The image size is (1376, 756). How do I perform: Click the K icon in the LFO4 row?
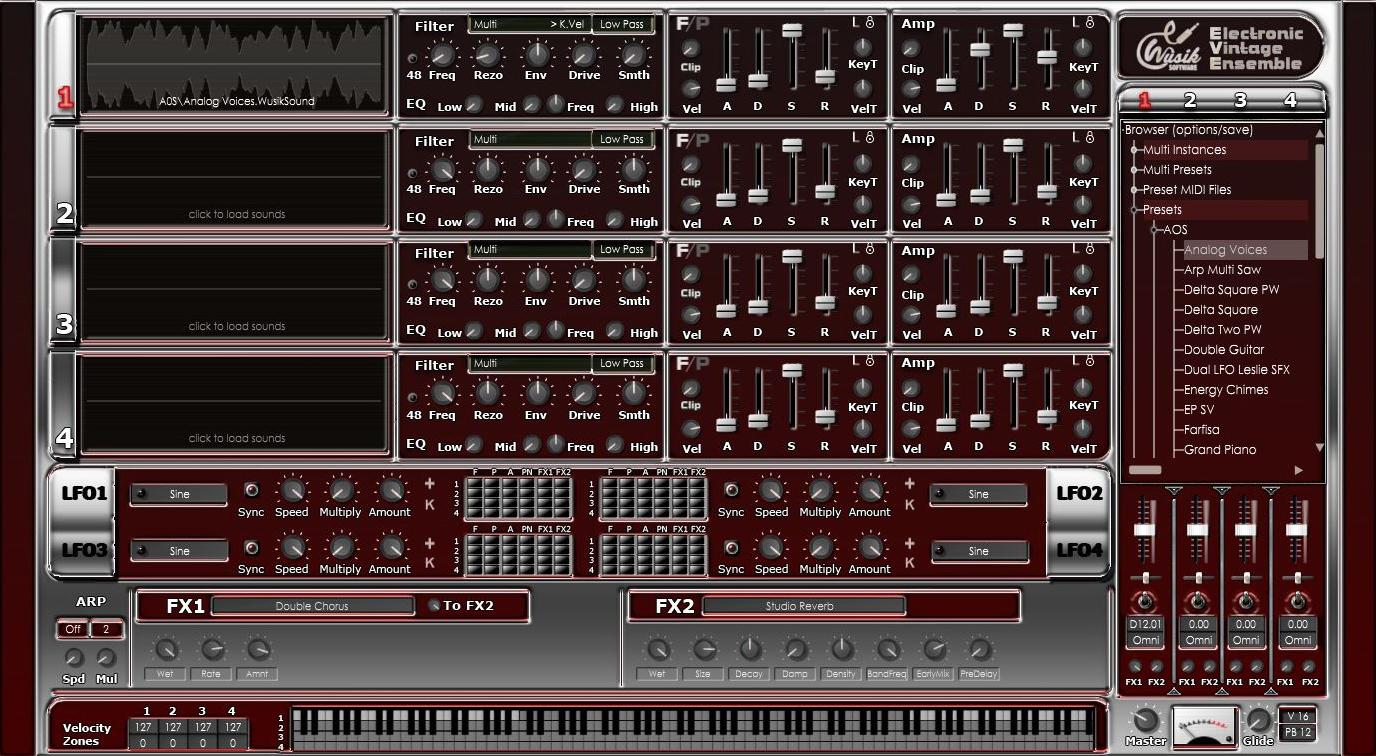[909, 563]
